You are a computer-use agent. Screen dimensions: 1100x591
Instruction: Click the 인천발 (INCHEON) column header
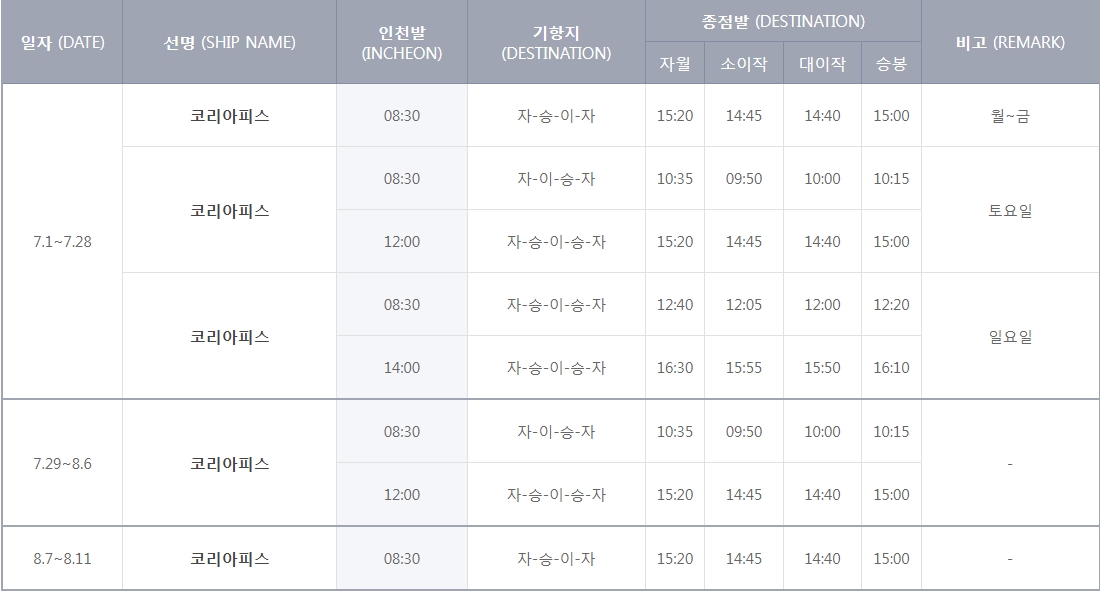[400, 42]
